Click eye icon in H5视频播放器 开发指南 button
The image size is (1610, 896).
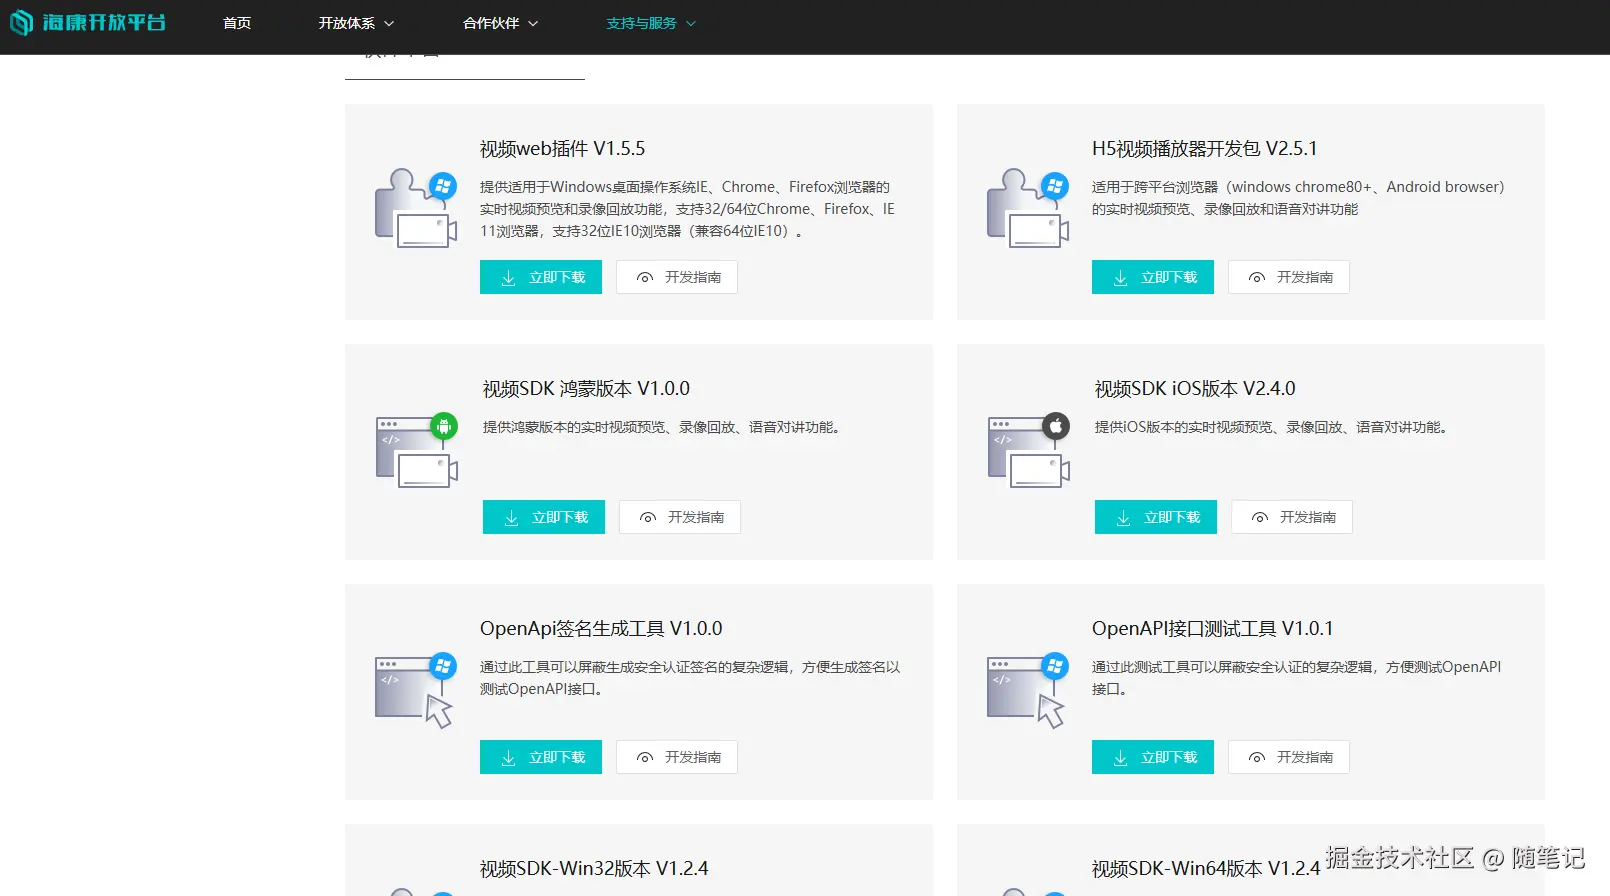pyautogui.click(x=1257, y=278)
